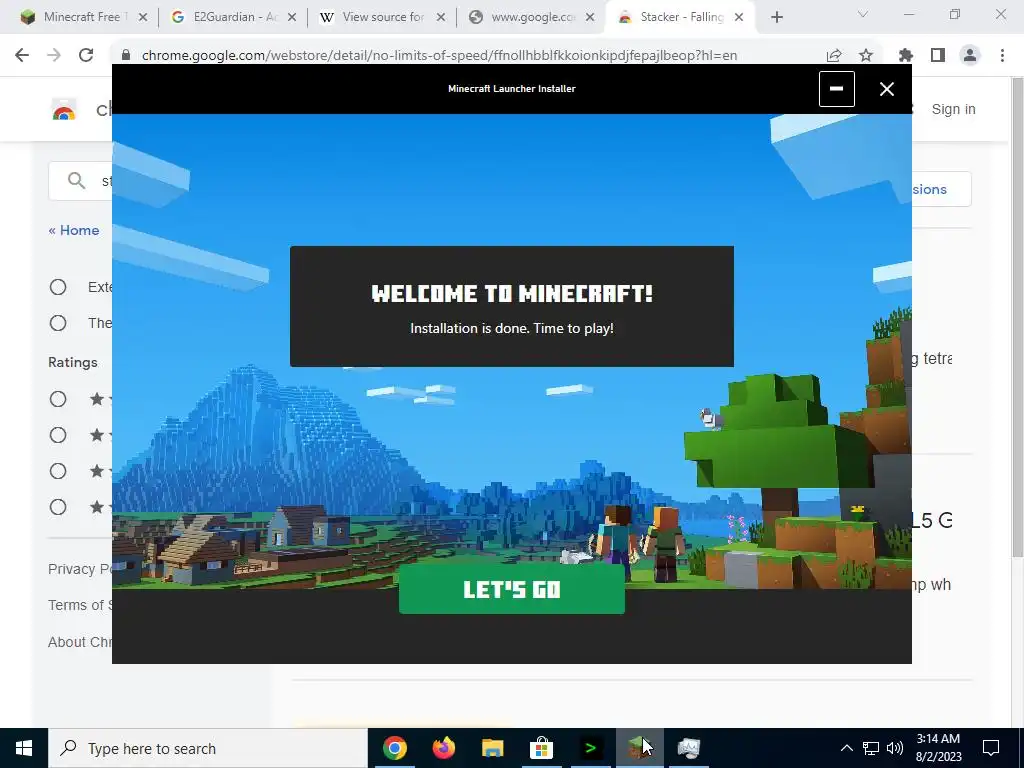Go forward with Chrome's arrow
The height and width of the screenshot is (768, 1024).
coord(54,56)
